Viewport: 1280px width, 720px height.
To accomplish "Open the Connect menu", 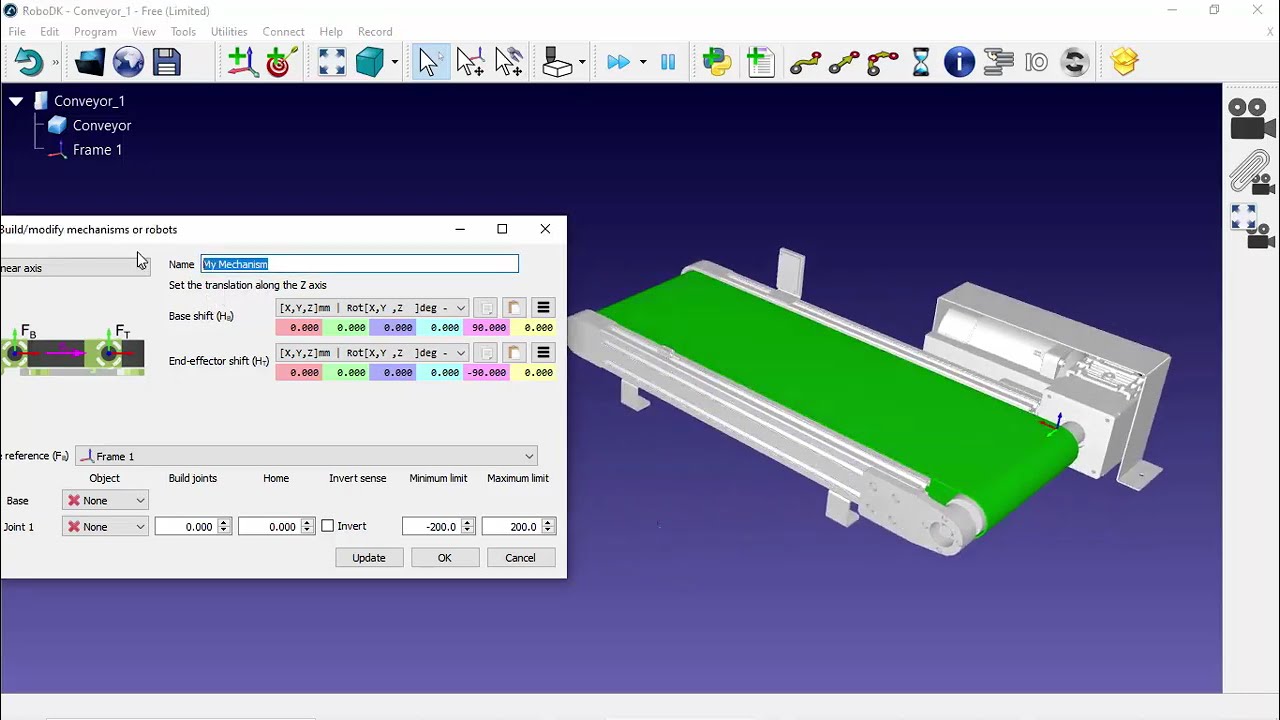I will 283,32.
